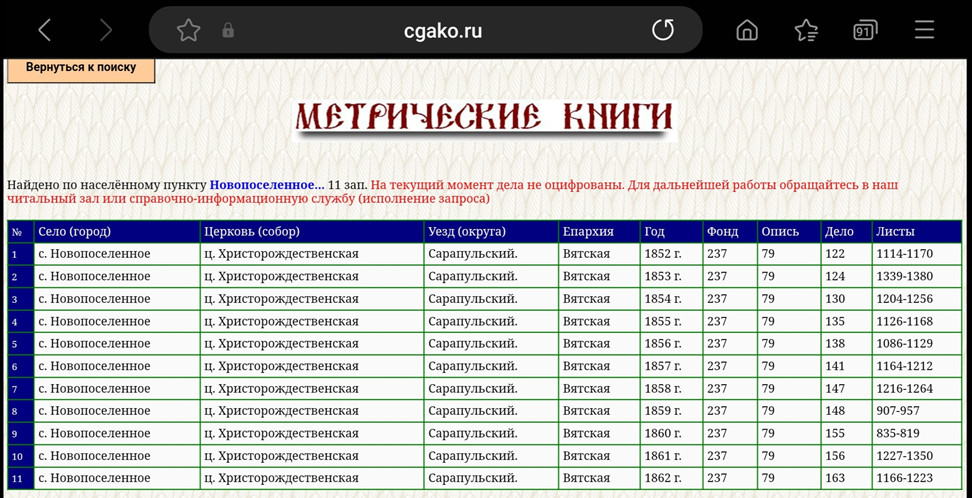Bookmark page with address bar star
972x498 pixels.
point(188,31)
